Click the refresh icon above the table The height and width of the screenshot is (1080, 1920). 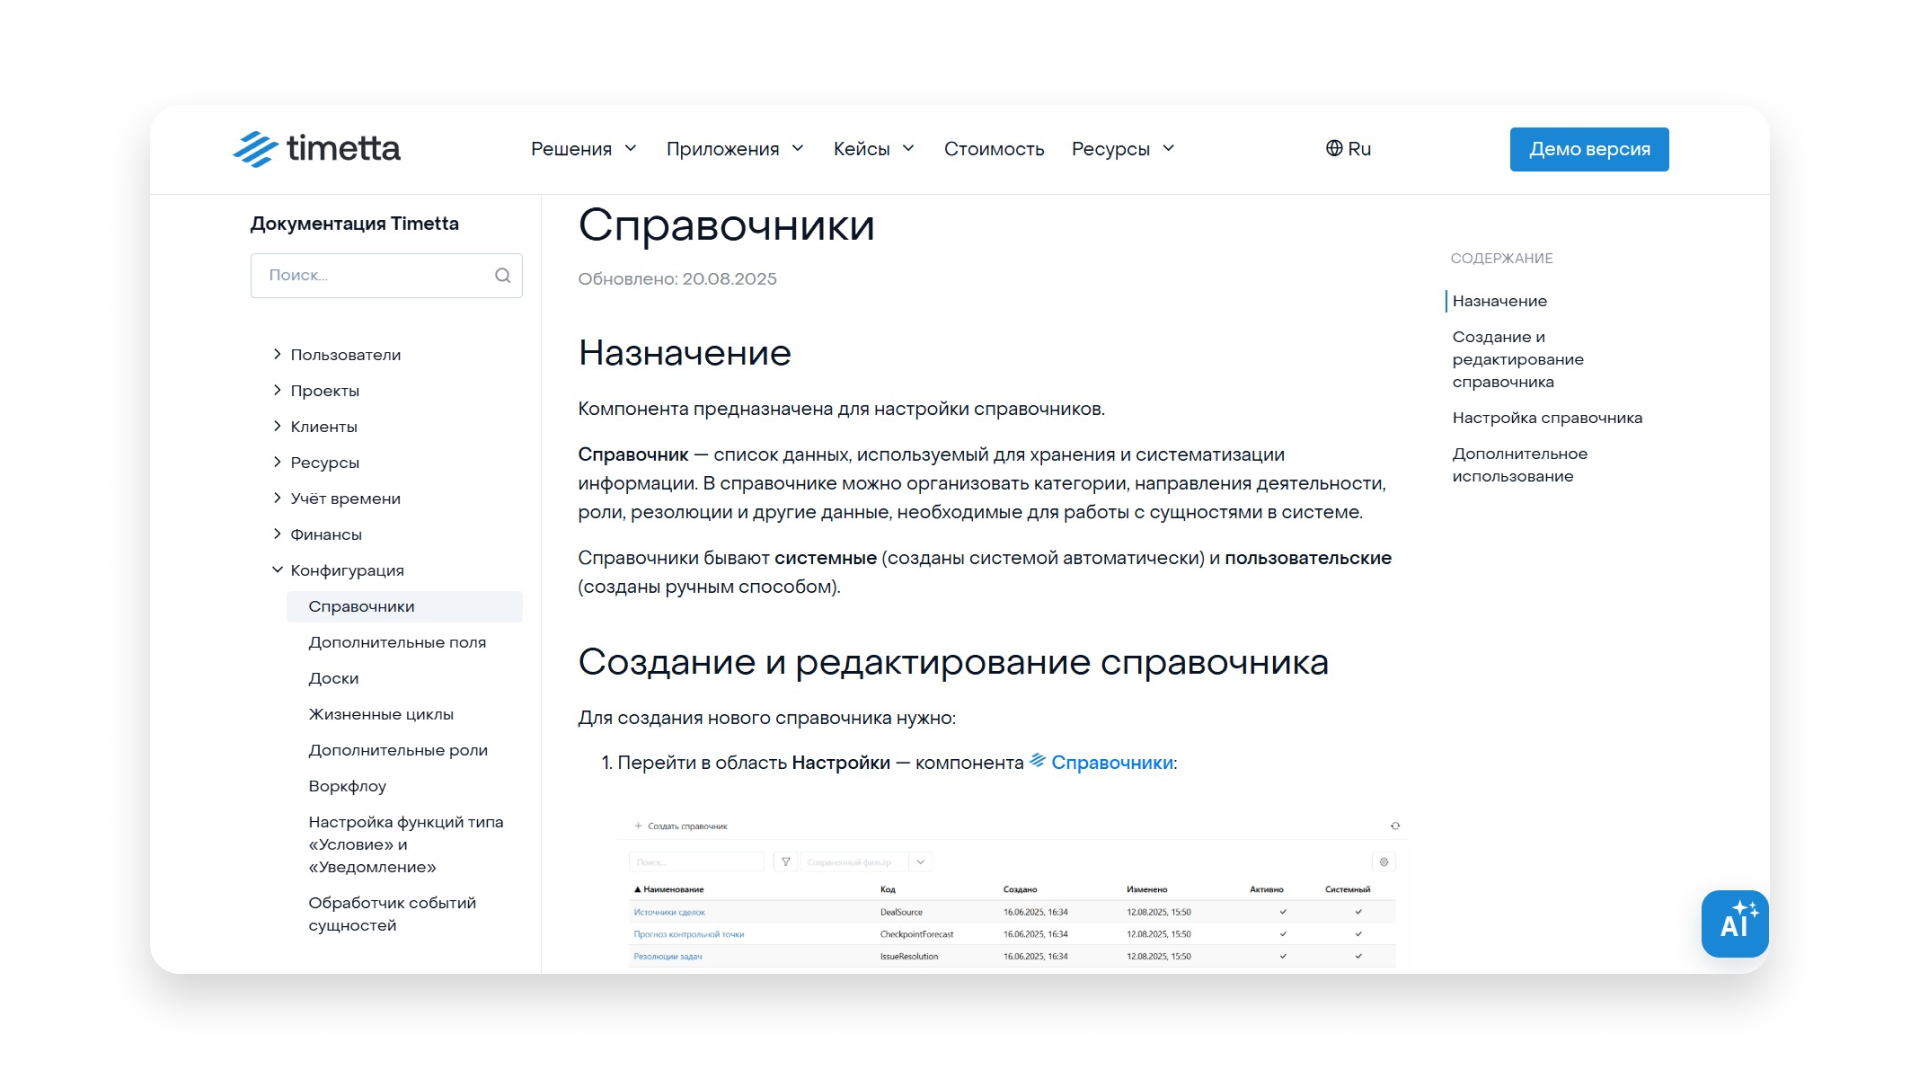point(1394,825)
